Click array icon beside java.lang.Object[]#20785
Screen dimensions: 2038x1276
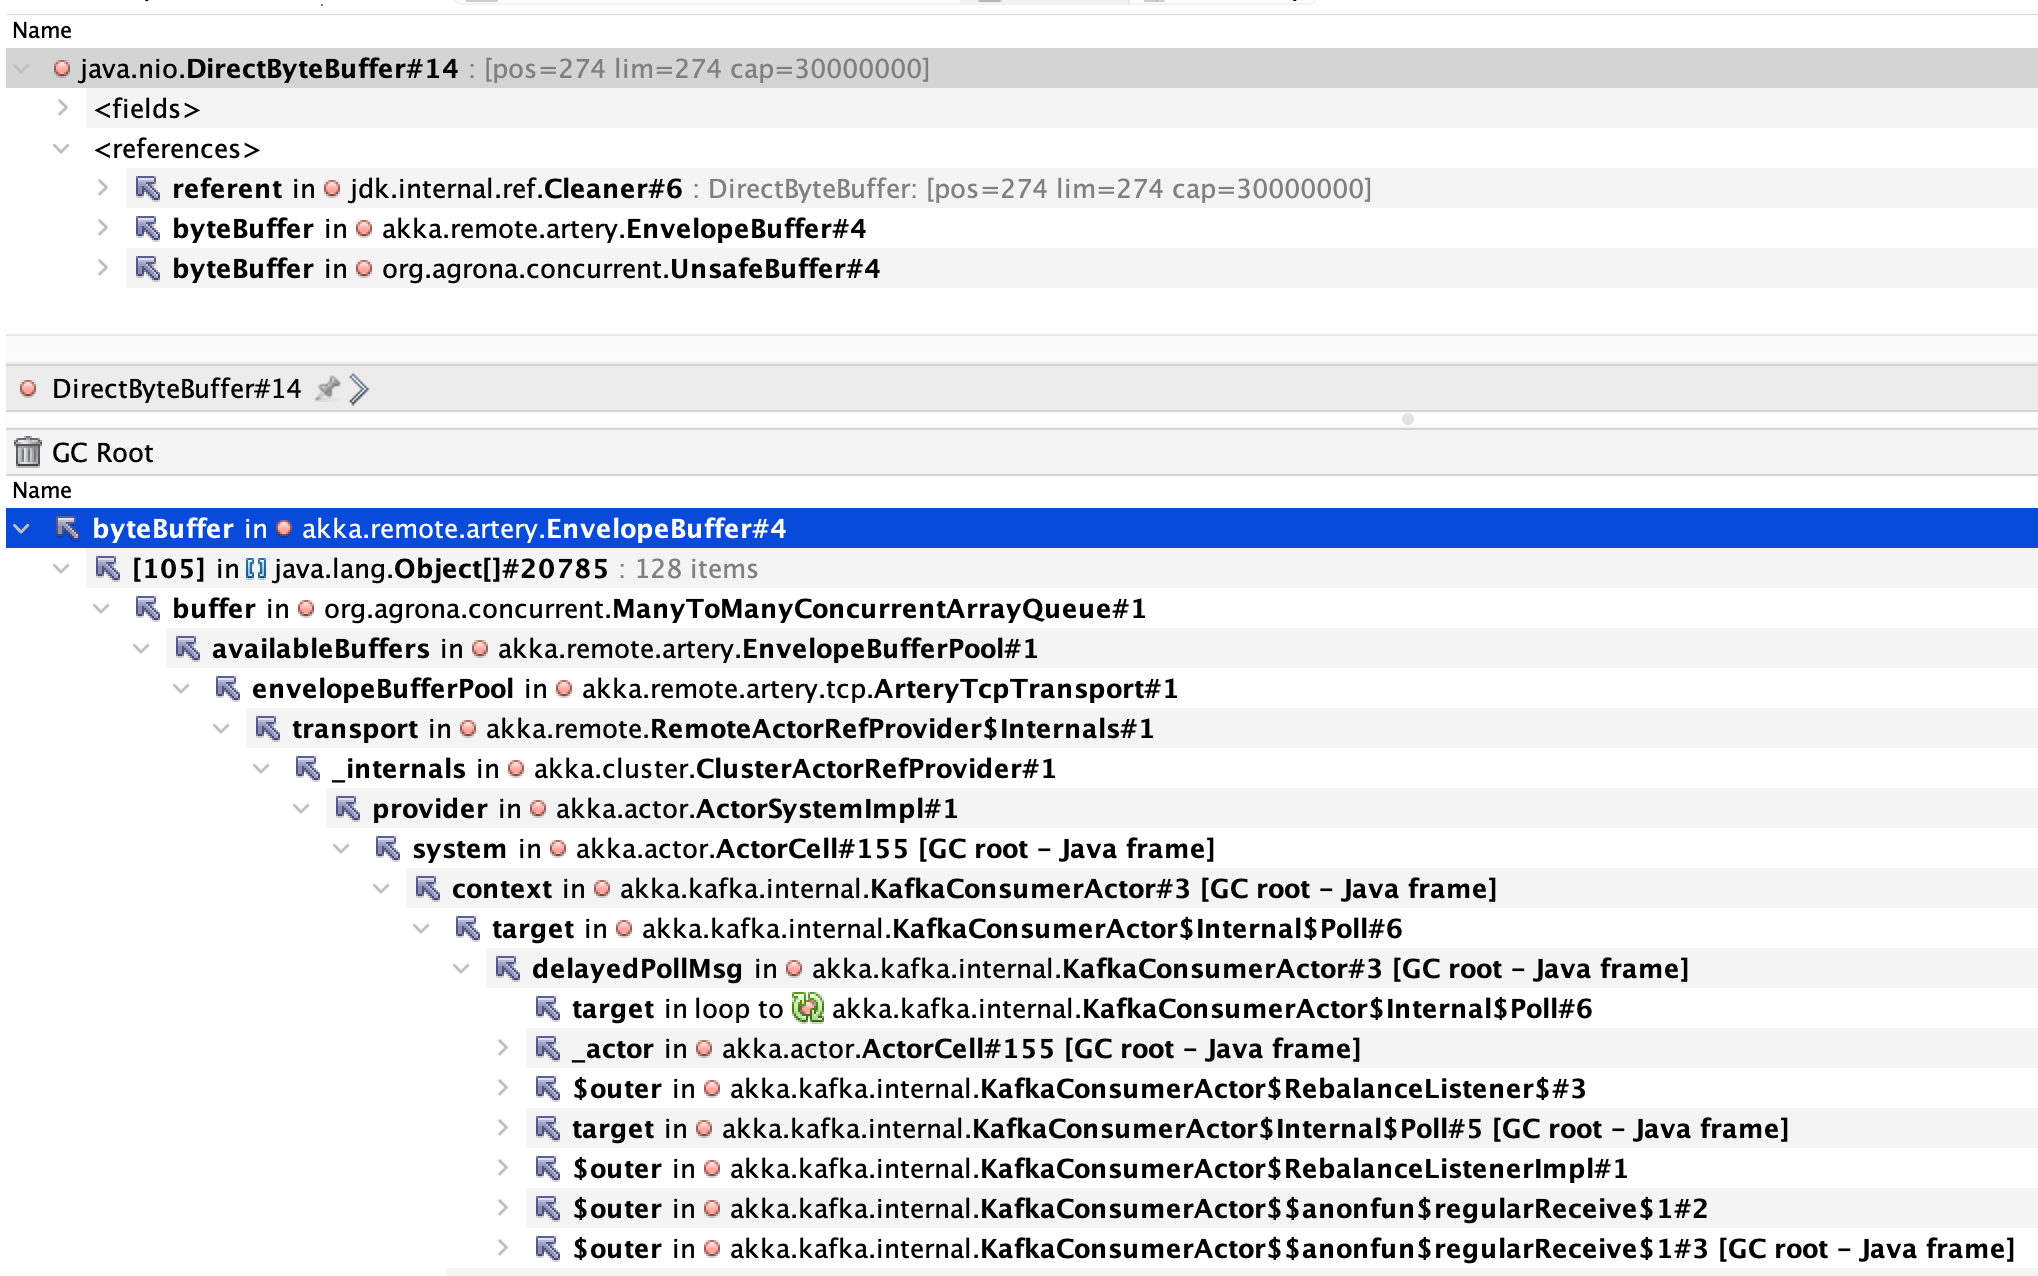[x=256, y=569]
